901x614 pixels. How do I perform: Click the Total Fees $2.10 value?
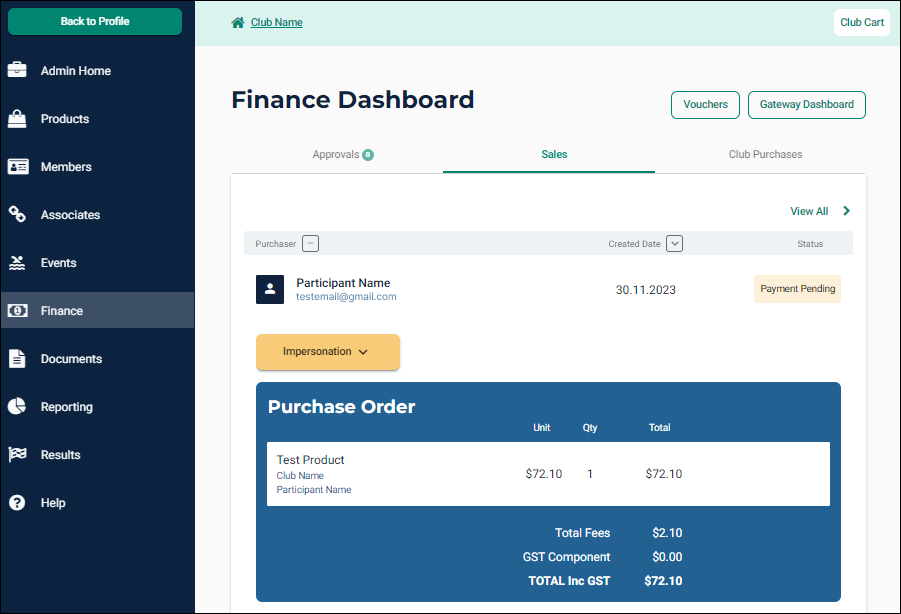(x=667, y=533)
